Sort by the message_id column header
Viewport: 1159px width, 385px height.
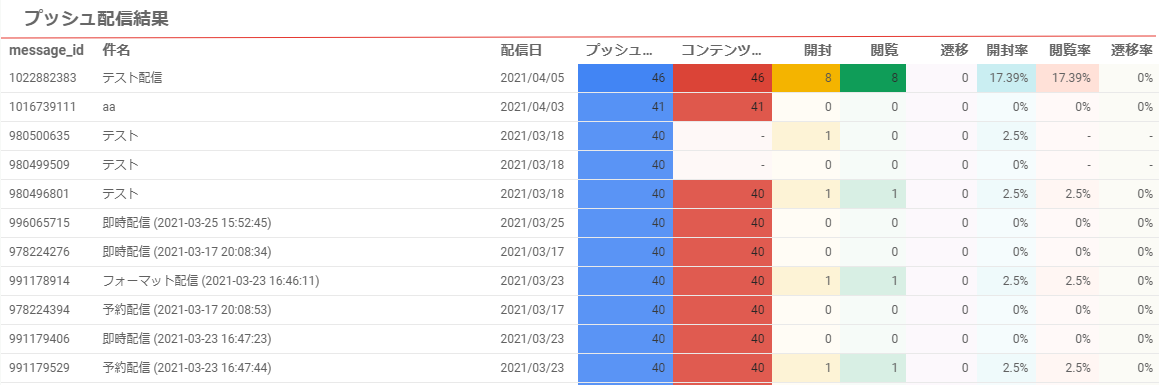pyautogui.click(x=46, y=50)
